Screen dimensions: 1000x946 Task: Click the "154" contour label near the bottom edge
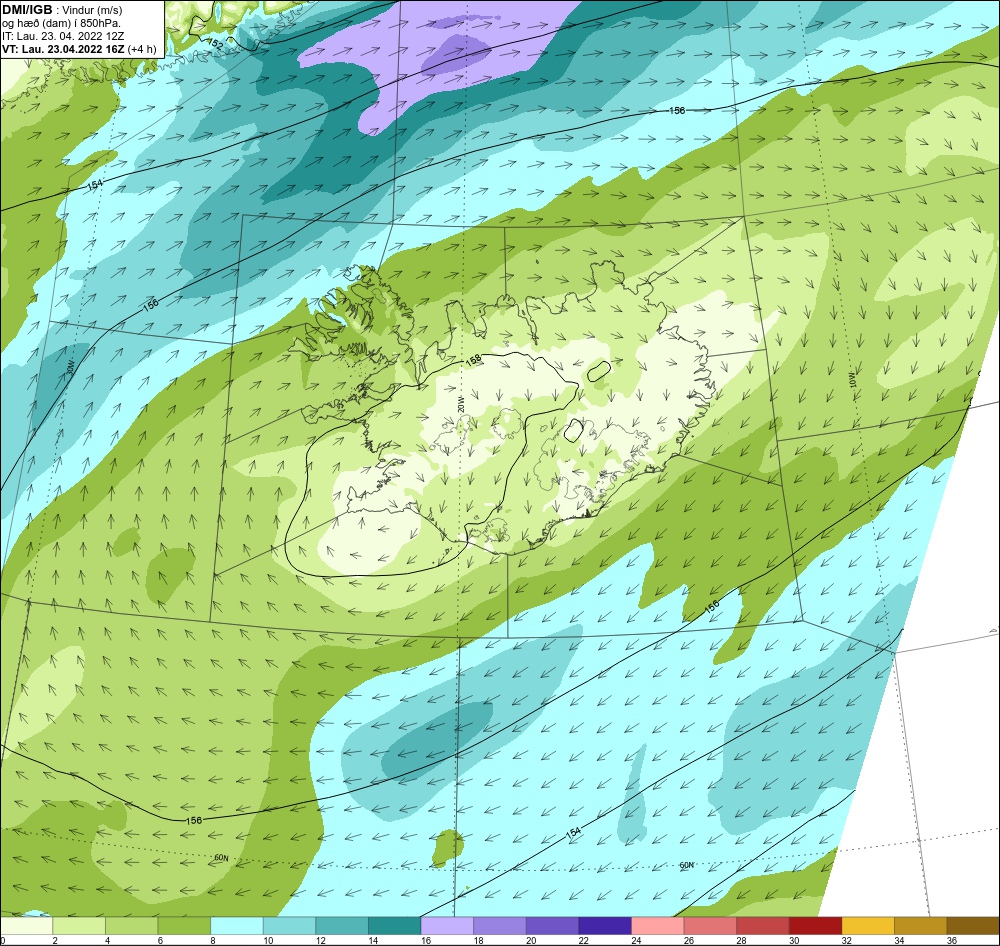click(573, 833)
